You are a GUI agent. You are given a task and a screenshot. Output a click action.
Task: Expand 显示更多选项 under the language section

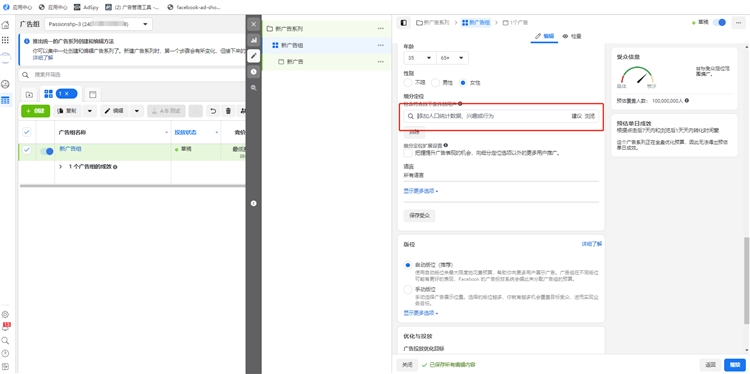point(421,191)
